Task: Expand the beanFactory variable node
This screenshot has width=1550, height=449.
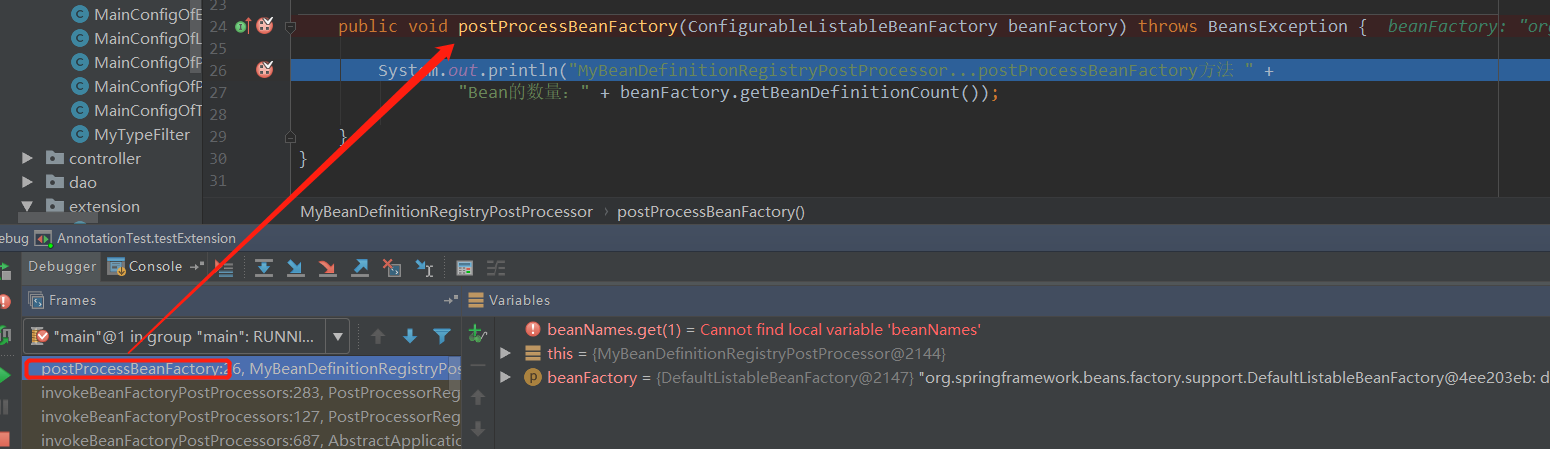Action: pos(505,377)
